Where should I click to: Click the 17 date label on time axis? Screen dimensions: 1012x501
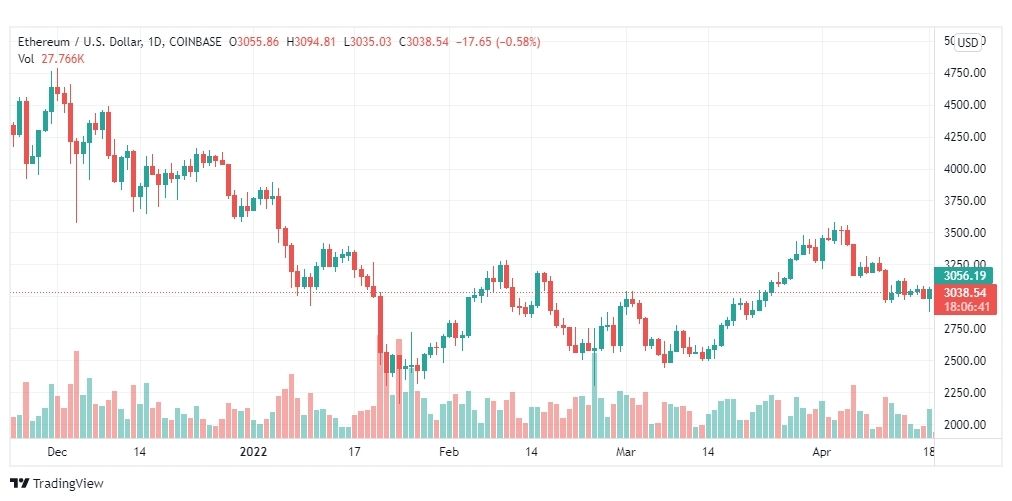353,452
